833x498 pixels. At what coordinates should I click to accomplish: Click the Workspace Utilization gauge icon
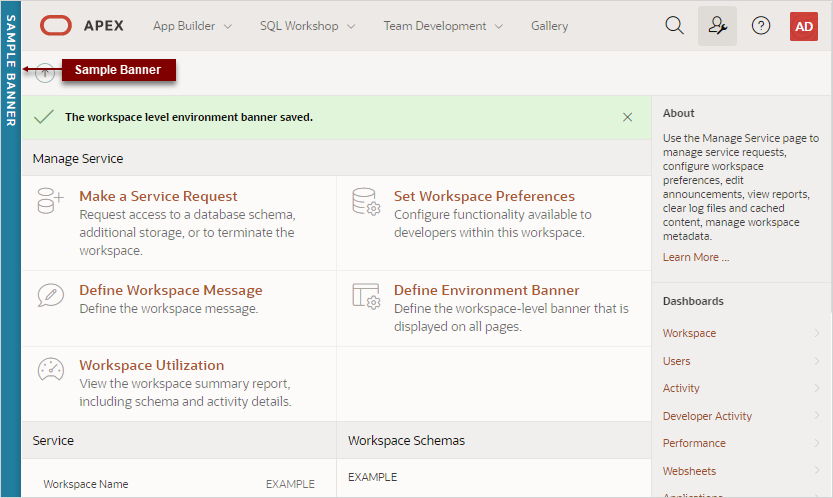pos(50,369)
